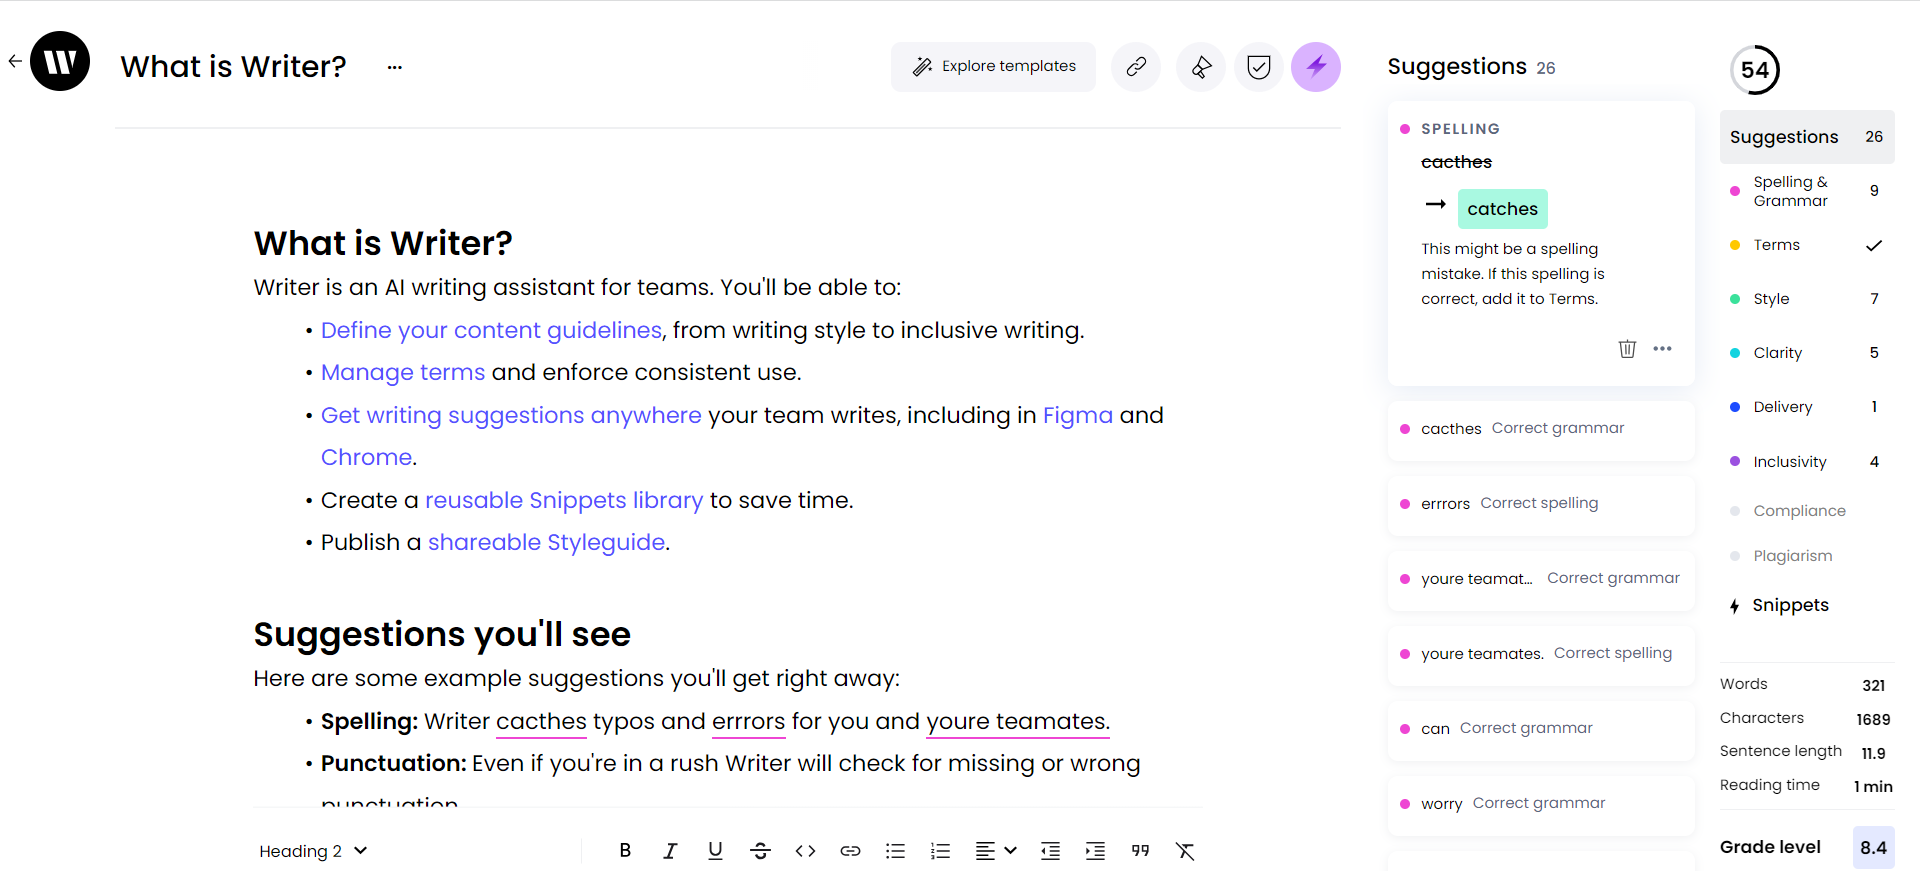Screen dimensions: 1920x895
Task: Insert a bulleted list
Action: pyautogui.click(x=895, y=851)
